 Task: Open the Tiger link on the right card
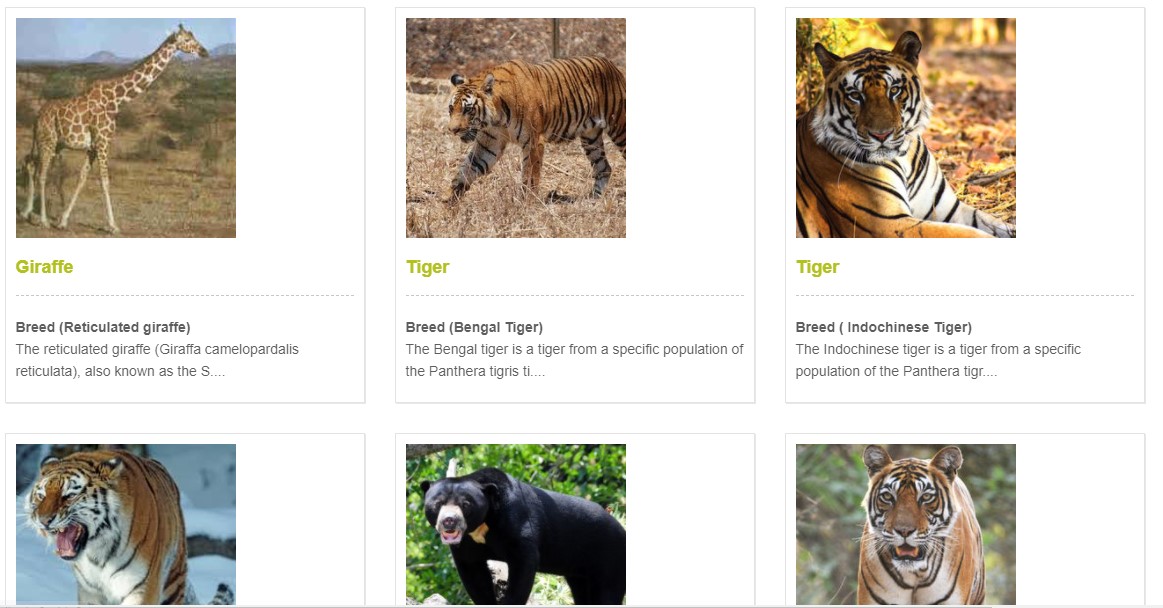point(818,266)
